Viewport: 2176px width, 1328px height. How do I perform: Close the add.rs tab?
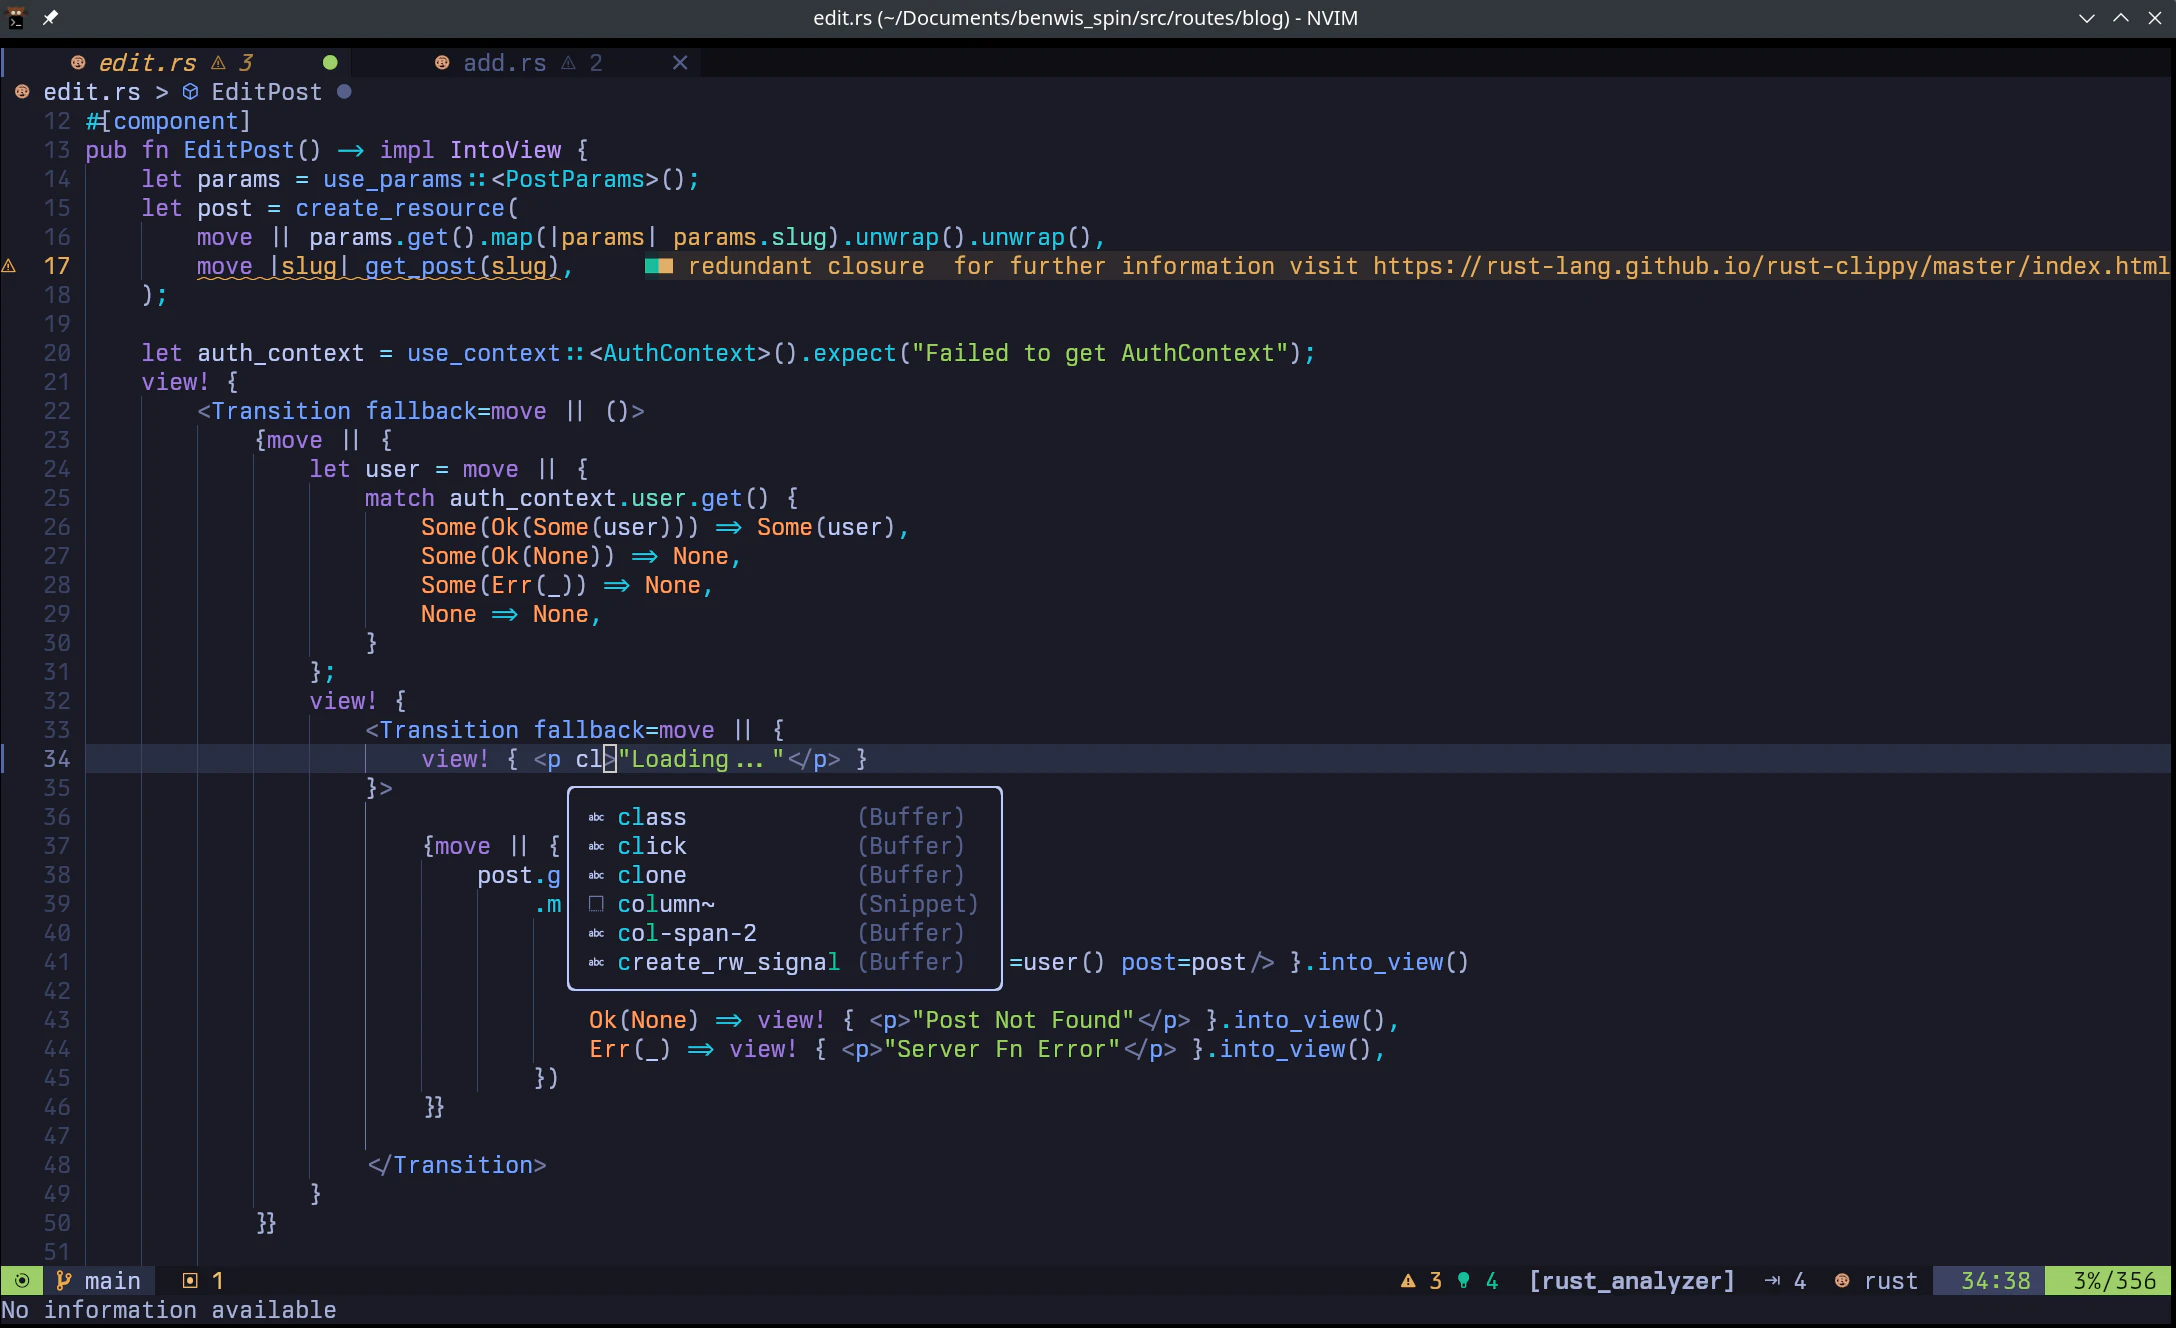point(680,63)
